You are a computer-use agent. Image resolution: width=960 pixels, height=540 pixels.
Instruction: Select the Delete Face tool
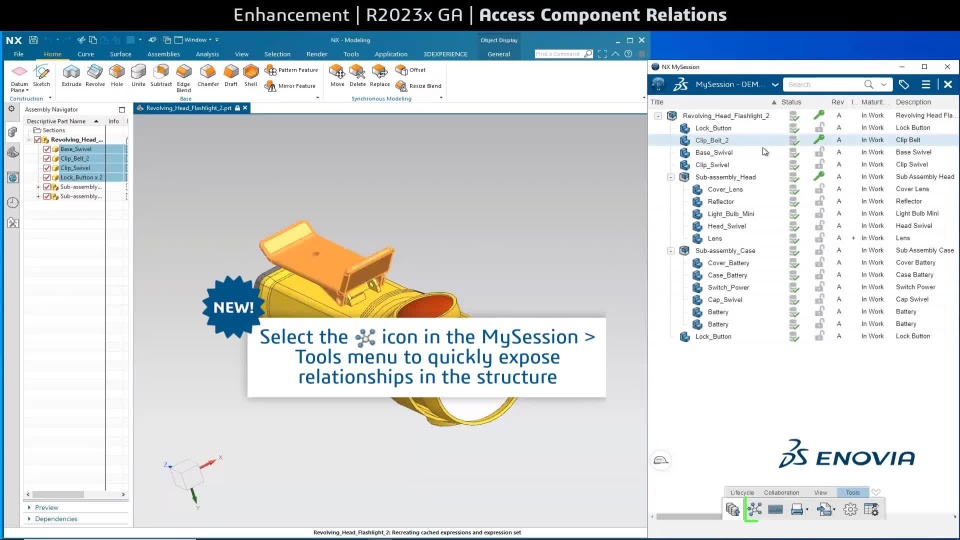click(358, 75)
